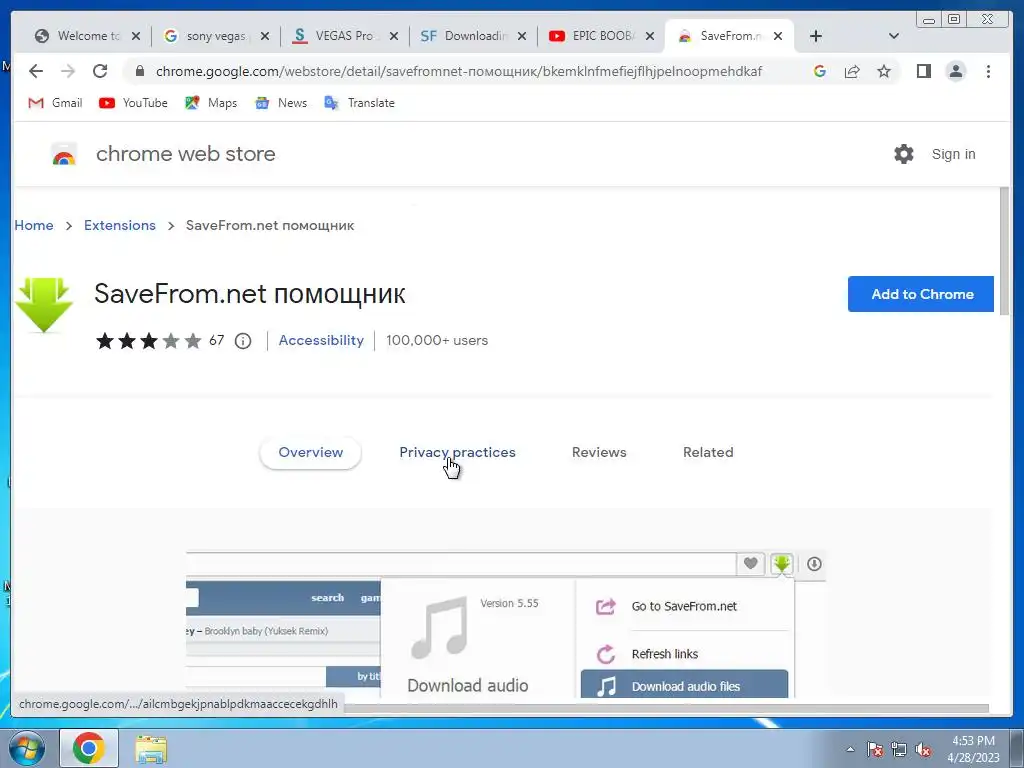
Task: Click the SaveFrom.net green arrow logo
Action: (44, 305)
